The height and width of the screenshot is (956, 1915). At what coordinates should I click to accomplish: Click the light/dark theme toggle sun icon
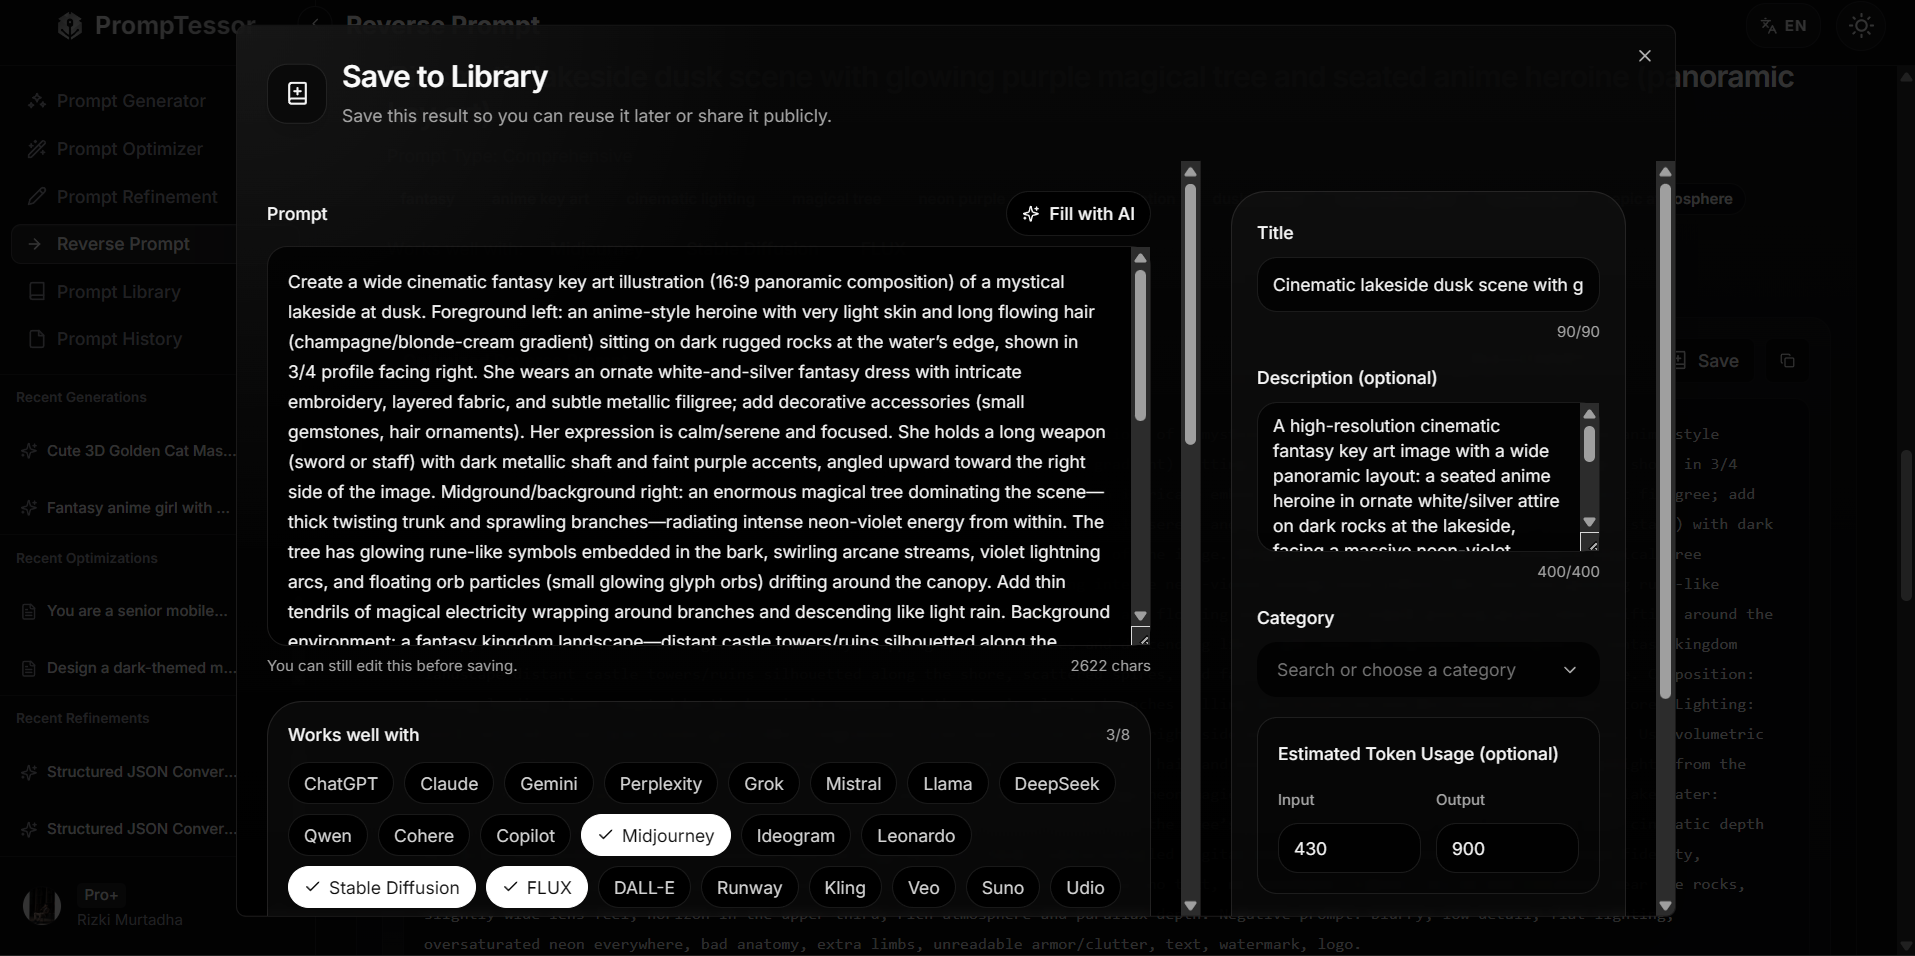1861,26
